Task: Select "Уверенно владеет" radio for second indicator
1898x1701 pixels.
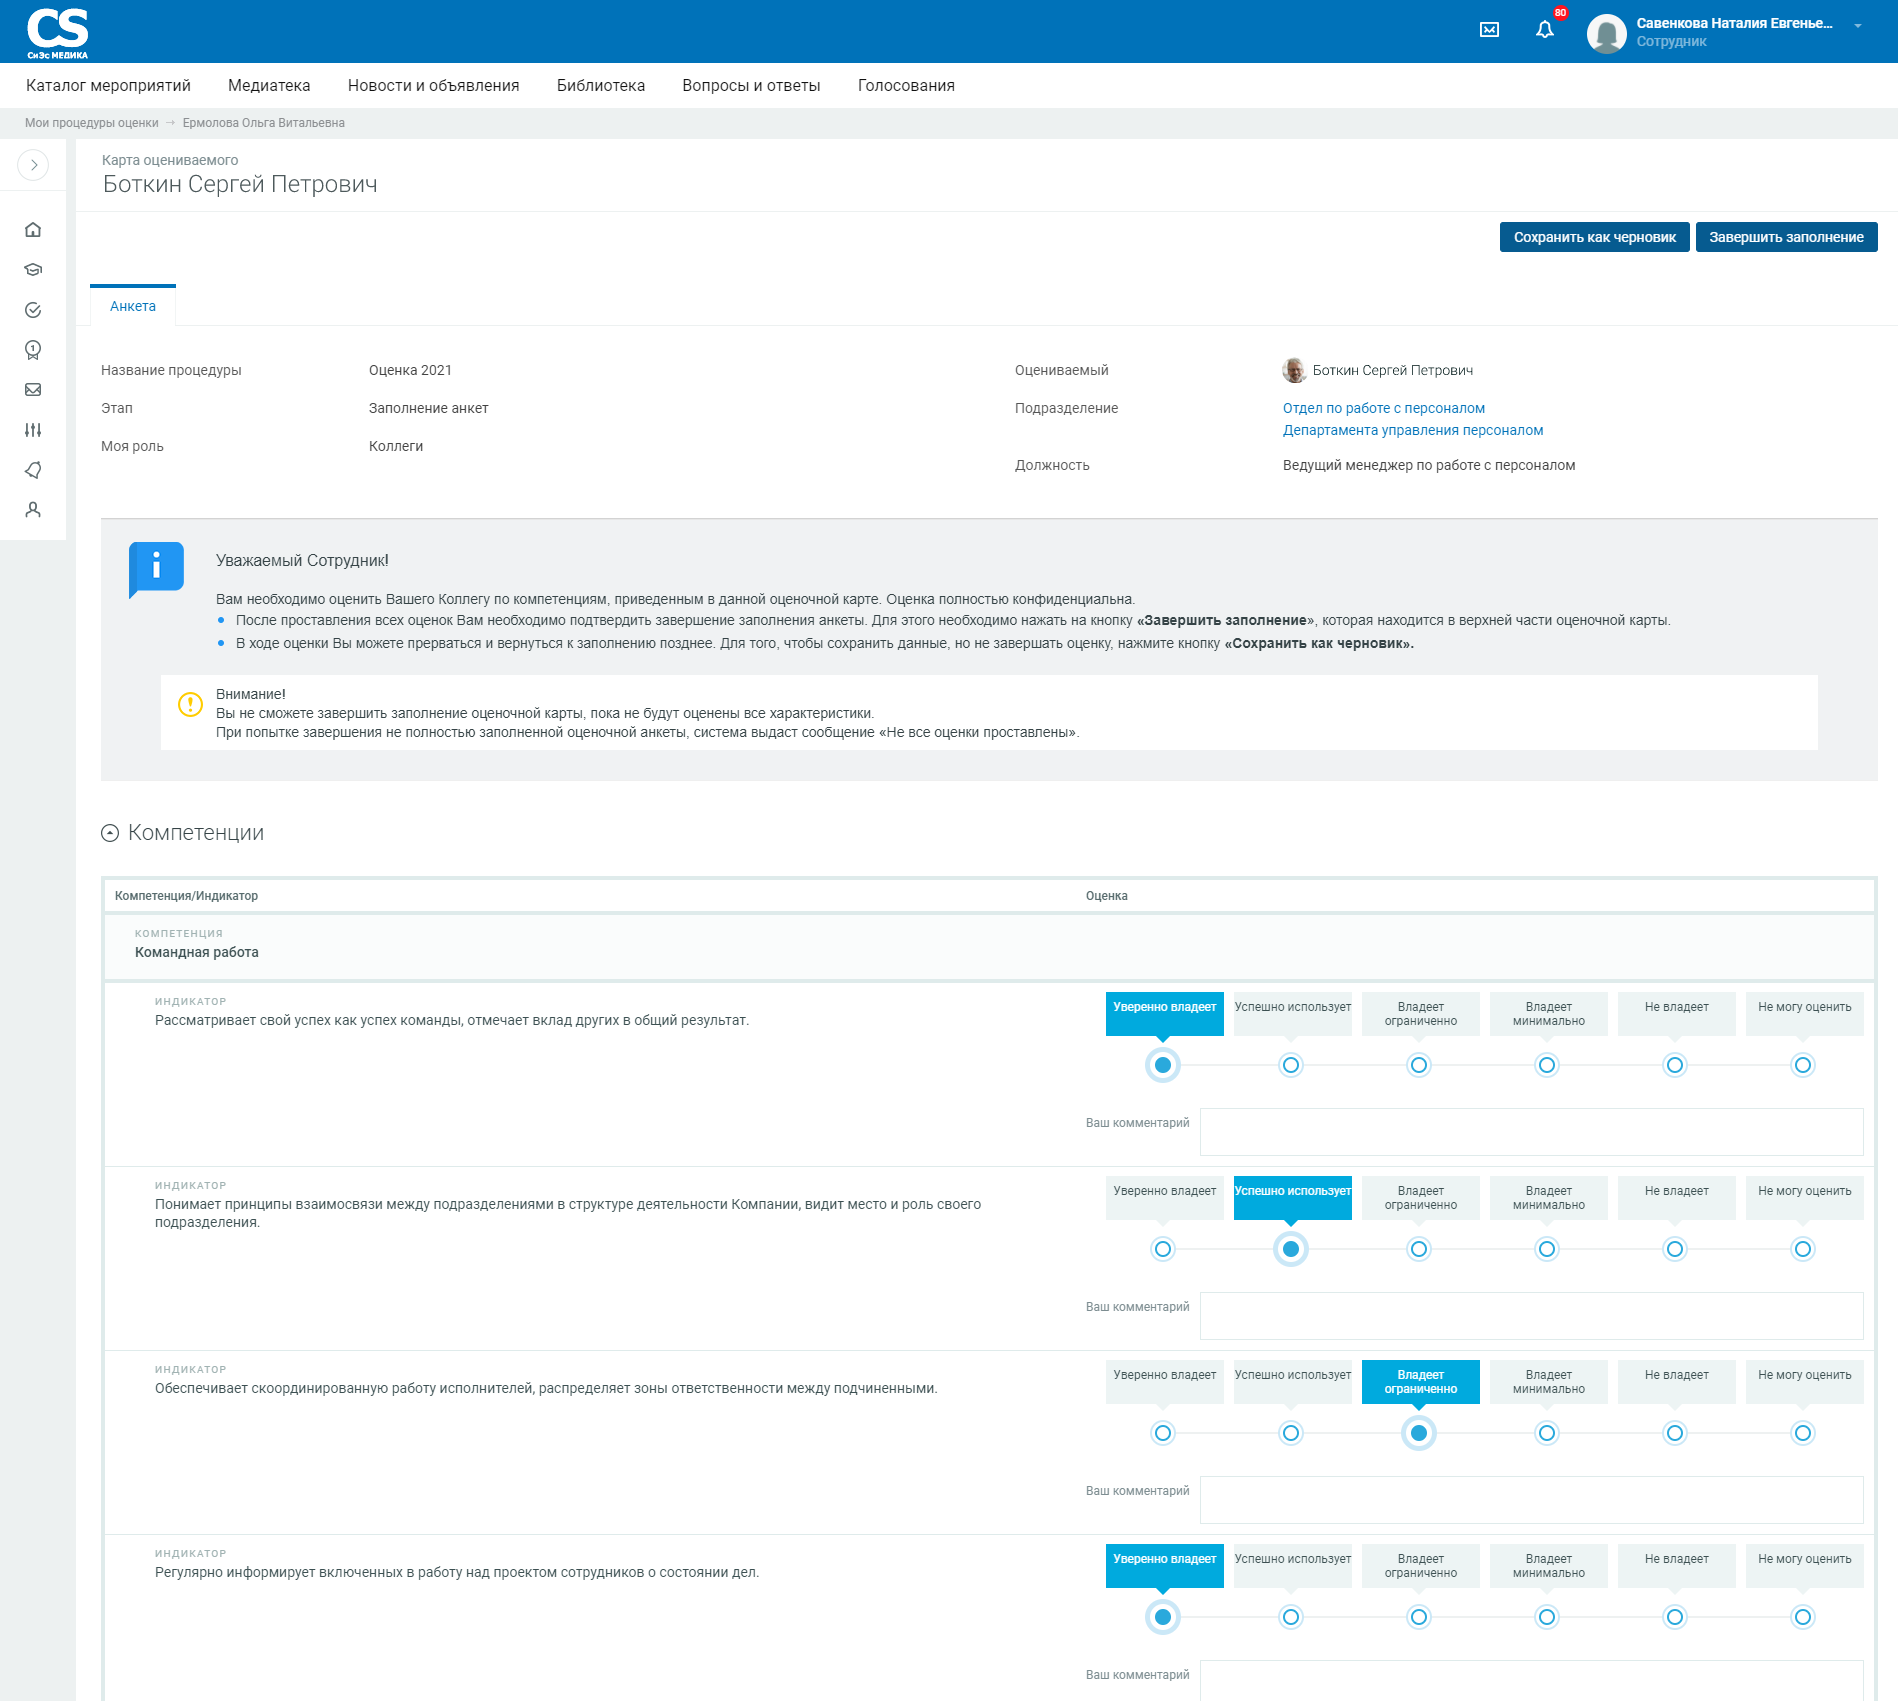Action: (1163, 1249)
